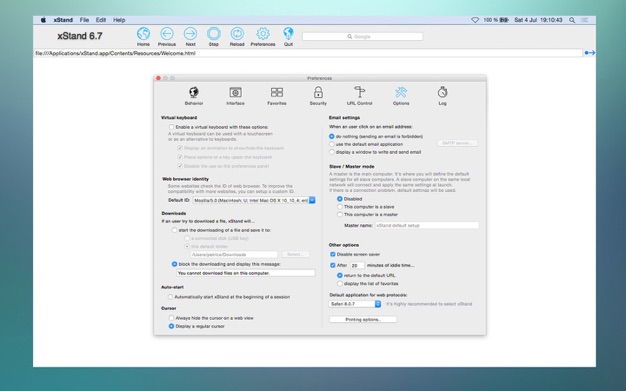Select display a window to write email
This screenshot has width=626, height=391.
332,152
